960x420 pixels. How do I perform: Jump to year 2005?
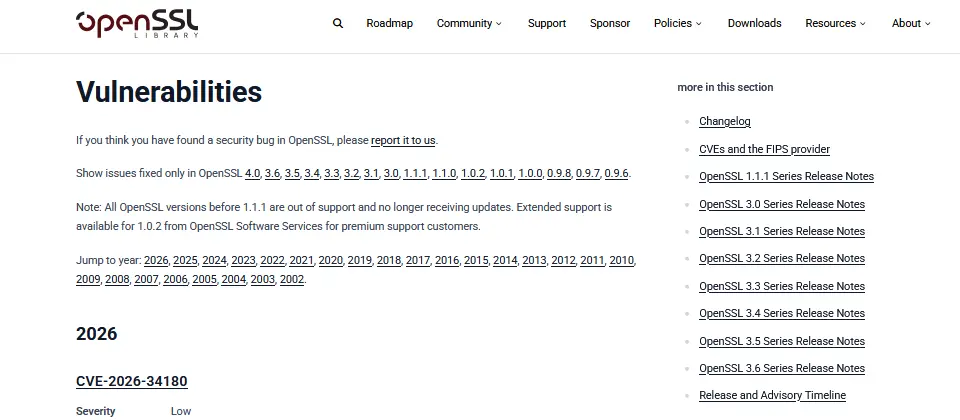tap(204, 280)
